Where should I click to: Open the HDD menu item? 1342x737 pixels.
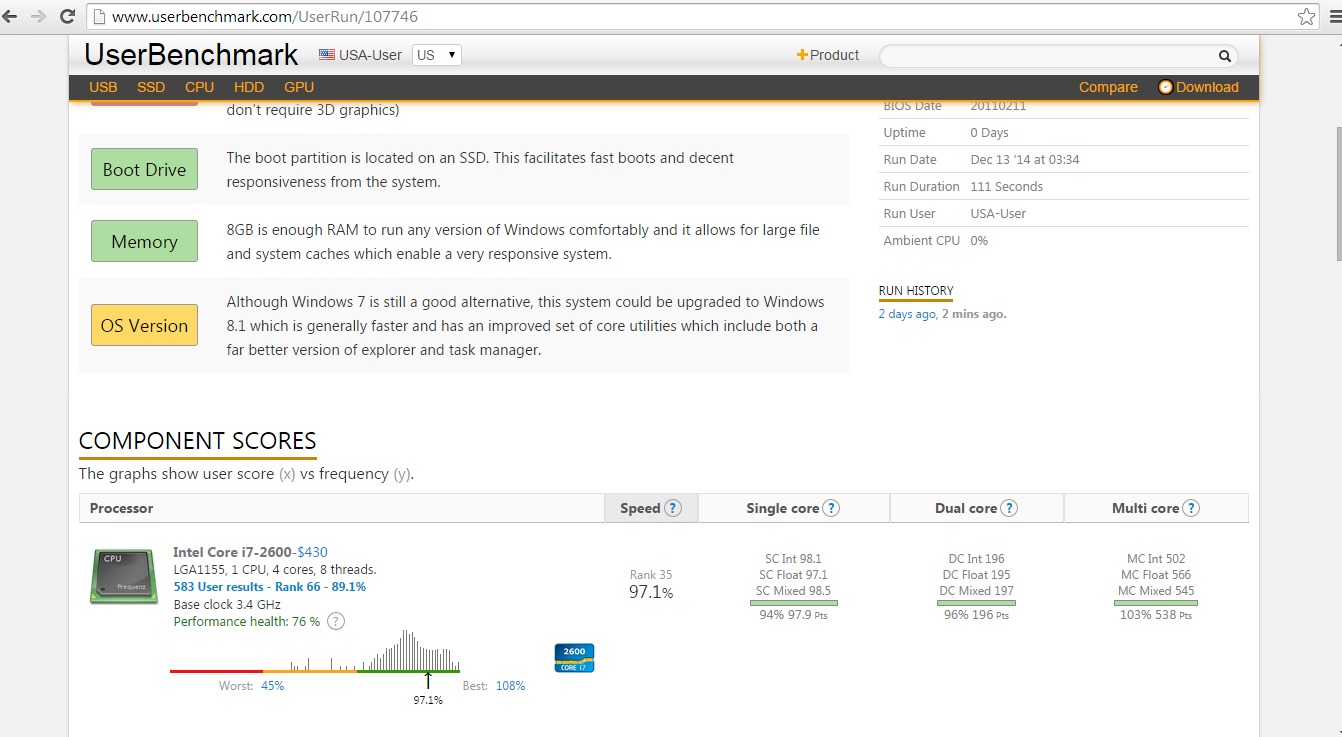pos(249,87)
